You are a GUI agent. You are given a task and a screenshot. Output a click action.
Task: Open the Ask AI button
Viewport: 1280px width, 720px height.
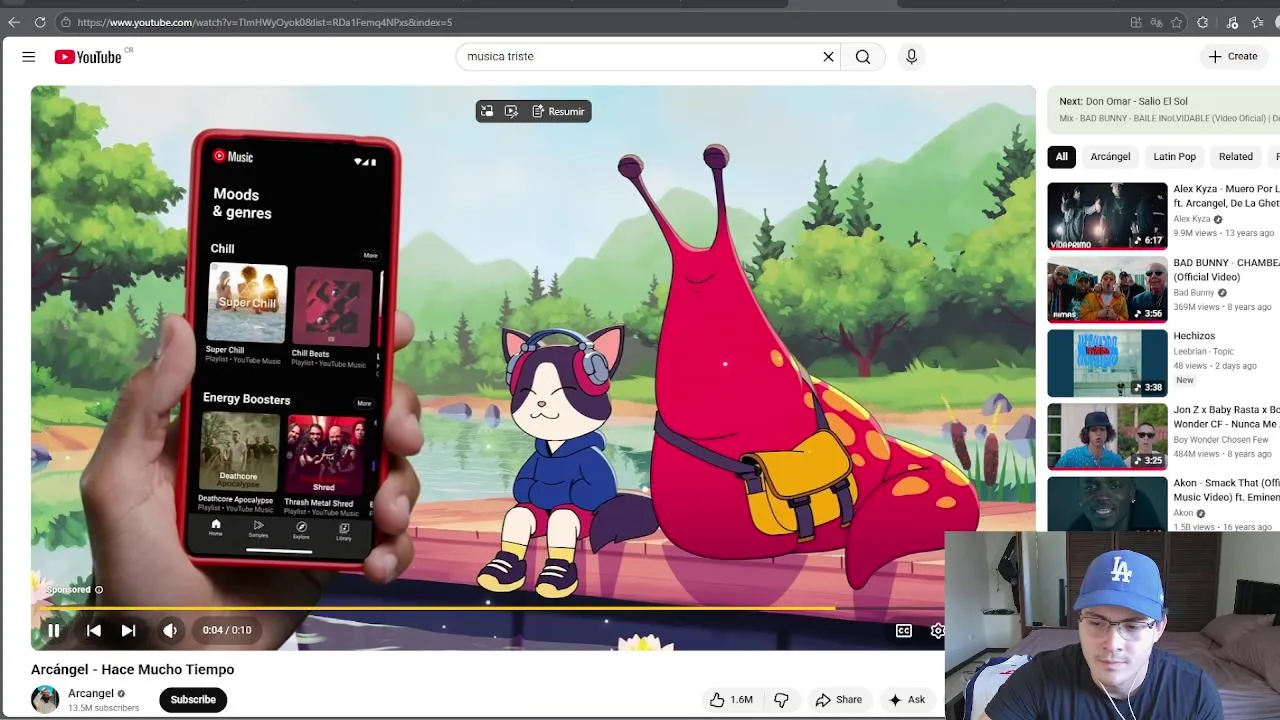pos(907,700)
